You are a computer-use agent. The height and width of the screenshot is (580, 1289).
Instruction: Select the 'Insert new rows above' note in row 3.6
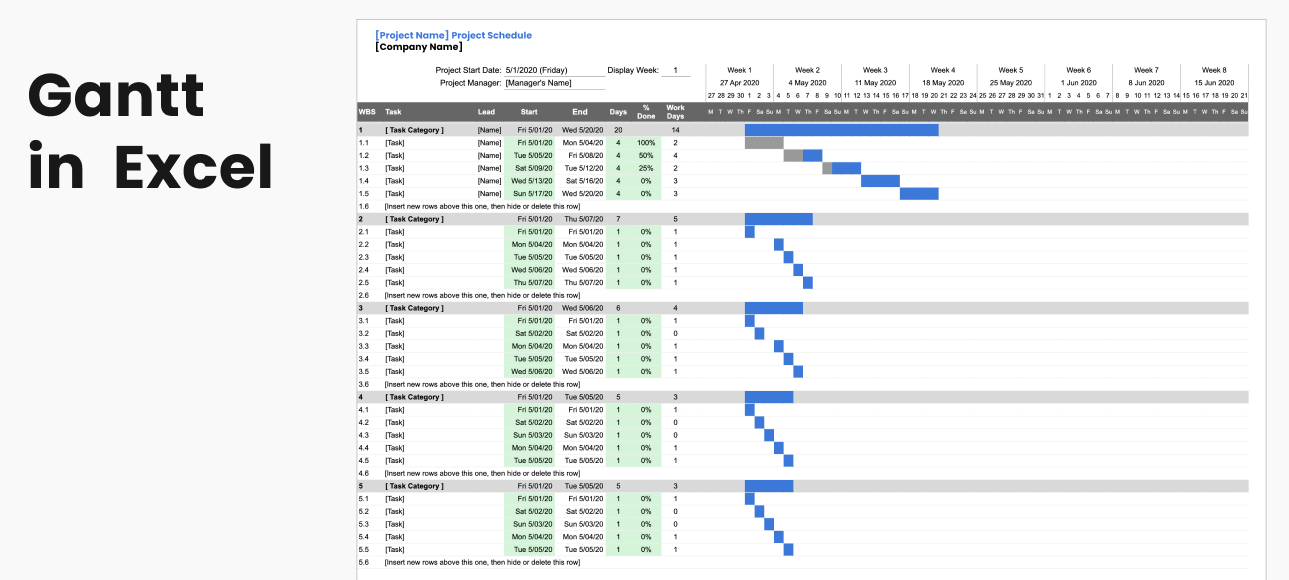coord(482,384)
